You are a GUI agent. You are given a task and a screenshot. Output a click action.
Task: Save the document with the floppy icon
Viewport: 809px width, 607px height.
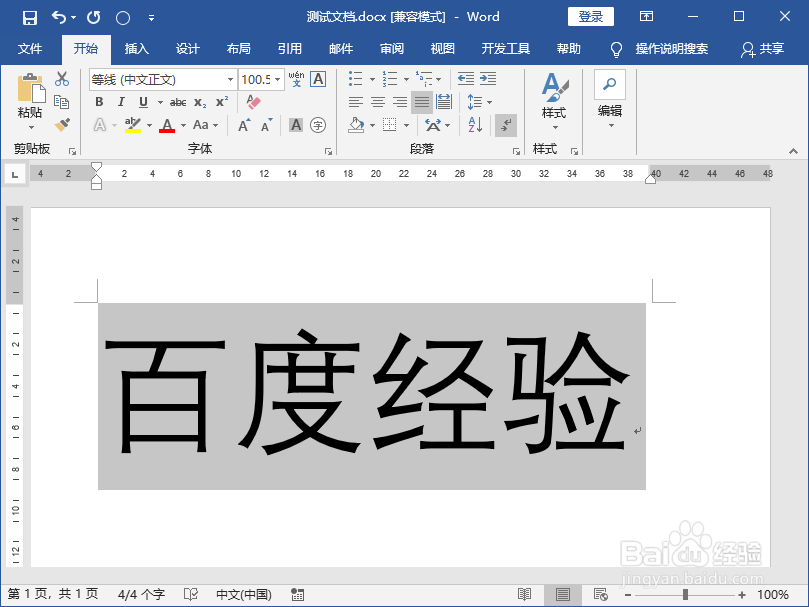click(x=30, y=18)
